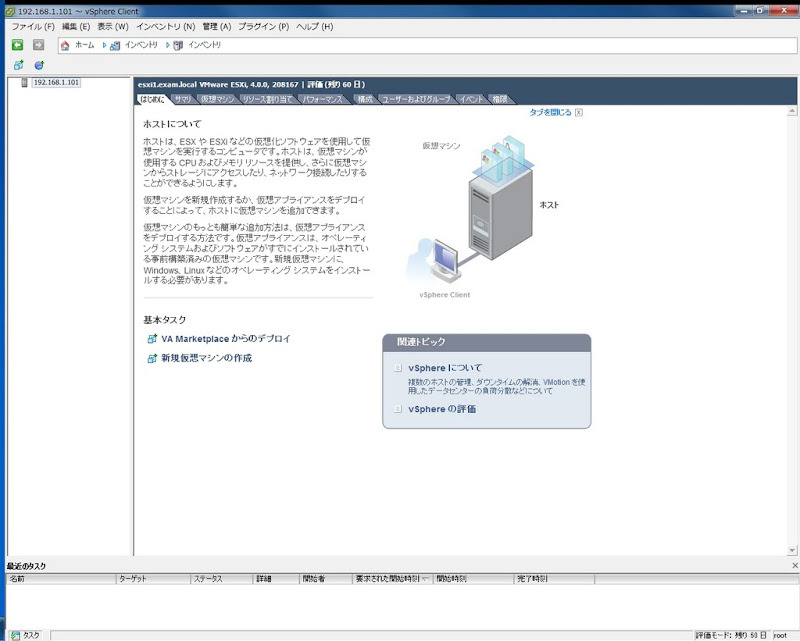Click the 関連トピック panel header
This screenshot has width=800, height=641.
(x=486, y=342)
